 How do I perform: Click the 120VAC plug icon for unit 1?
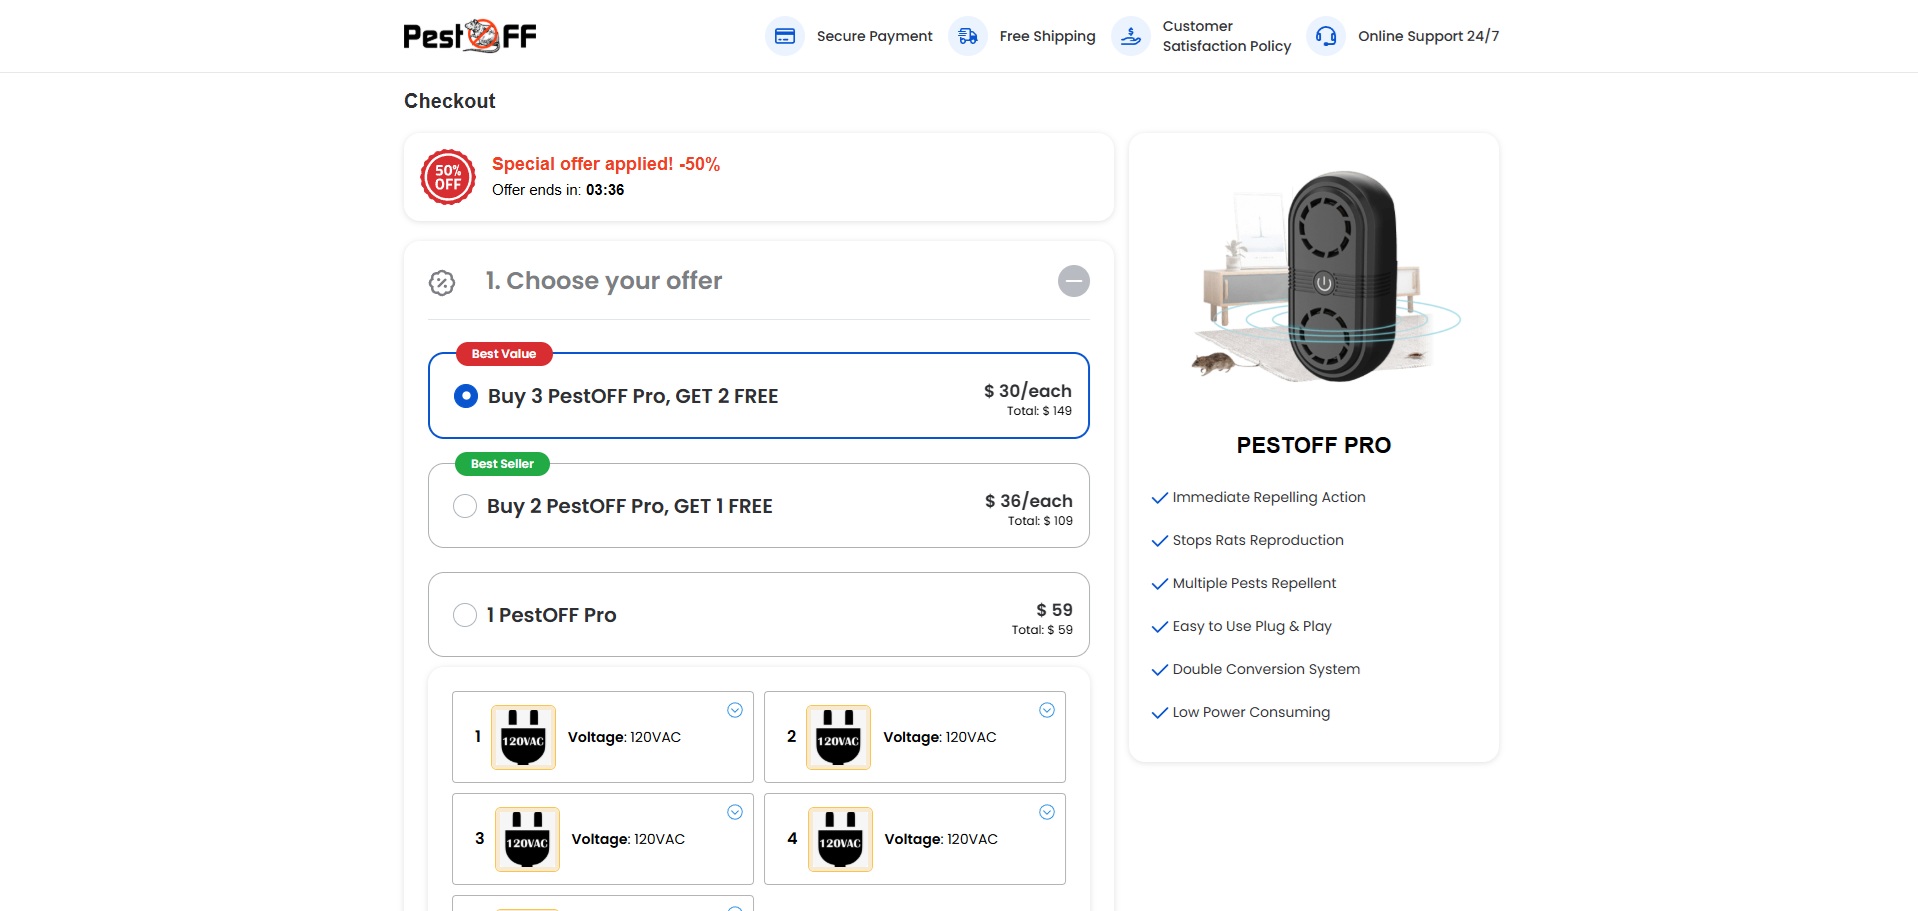[523, 737]
